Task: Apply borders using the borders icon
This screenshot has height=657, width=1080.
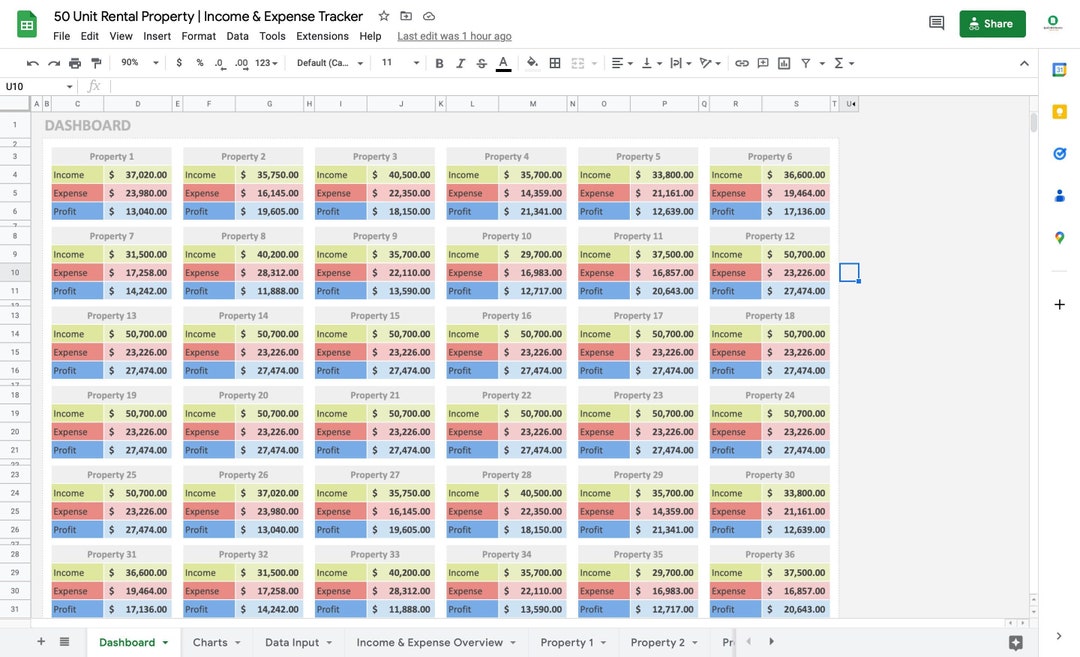Action: click(554, 62)
